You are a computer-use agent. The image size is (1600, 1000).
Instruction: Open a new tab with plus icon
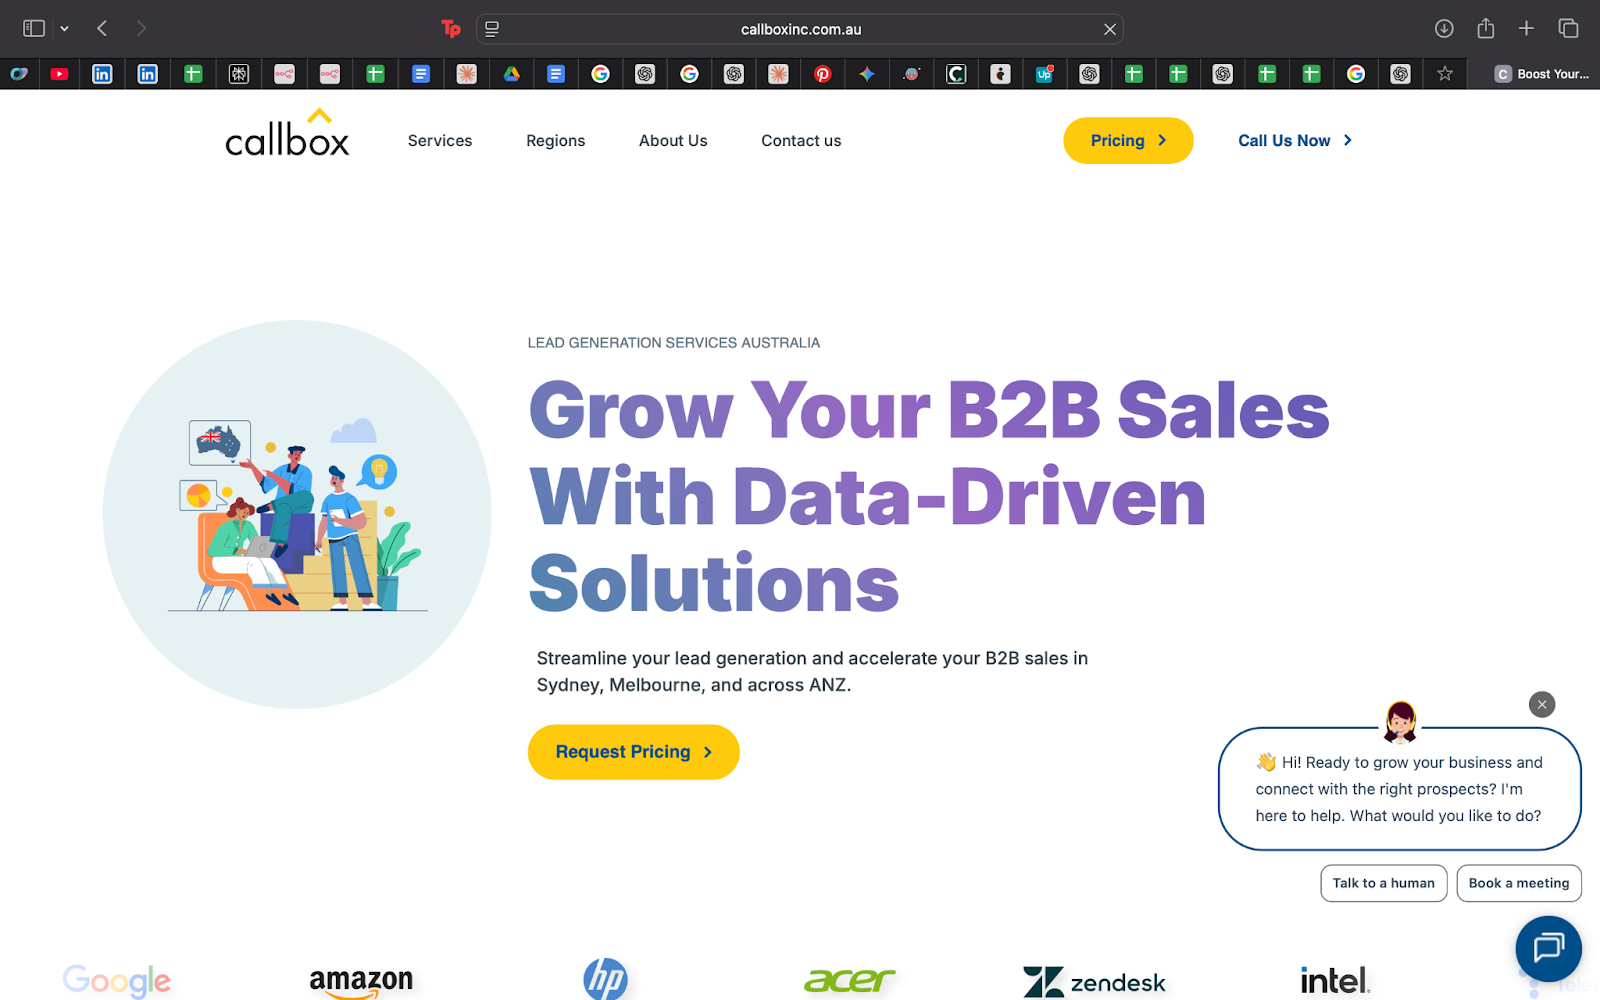(1526, 29)
